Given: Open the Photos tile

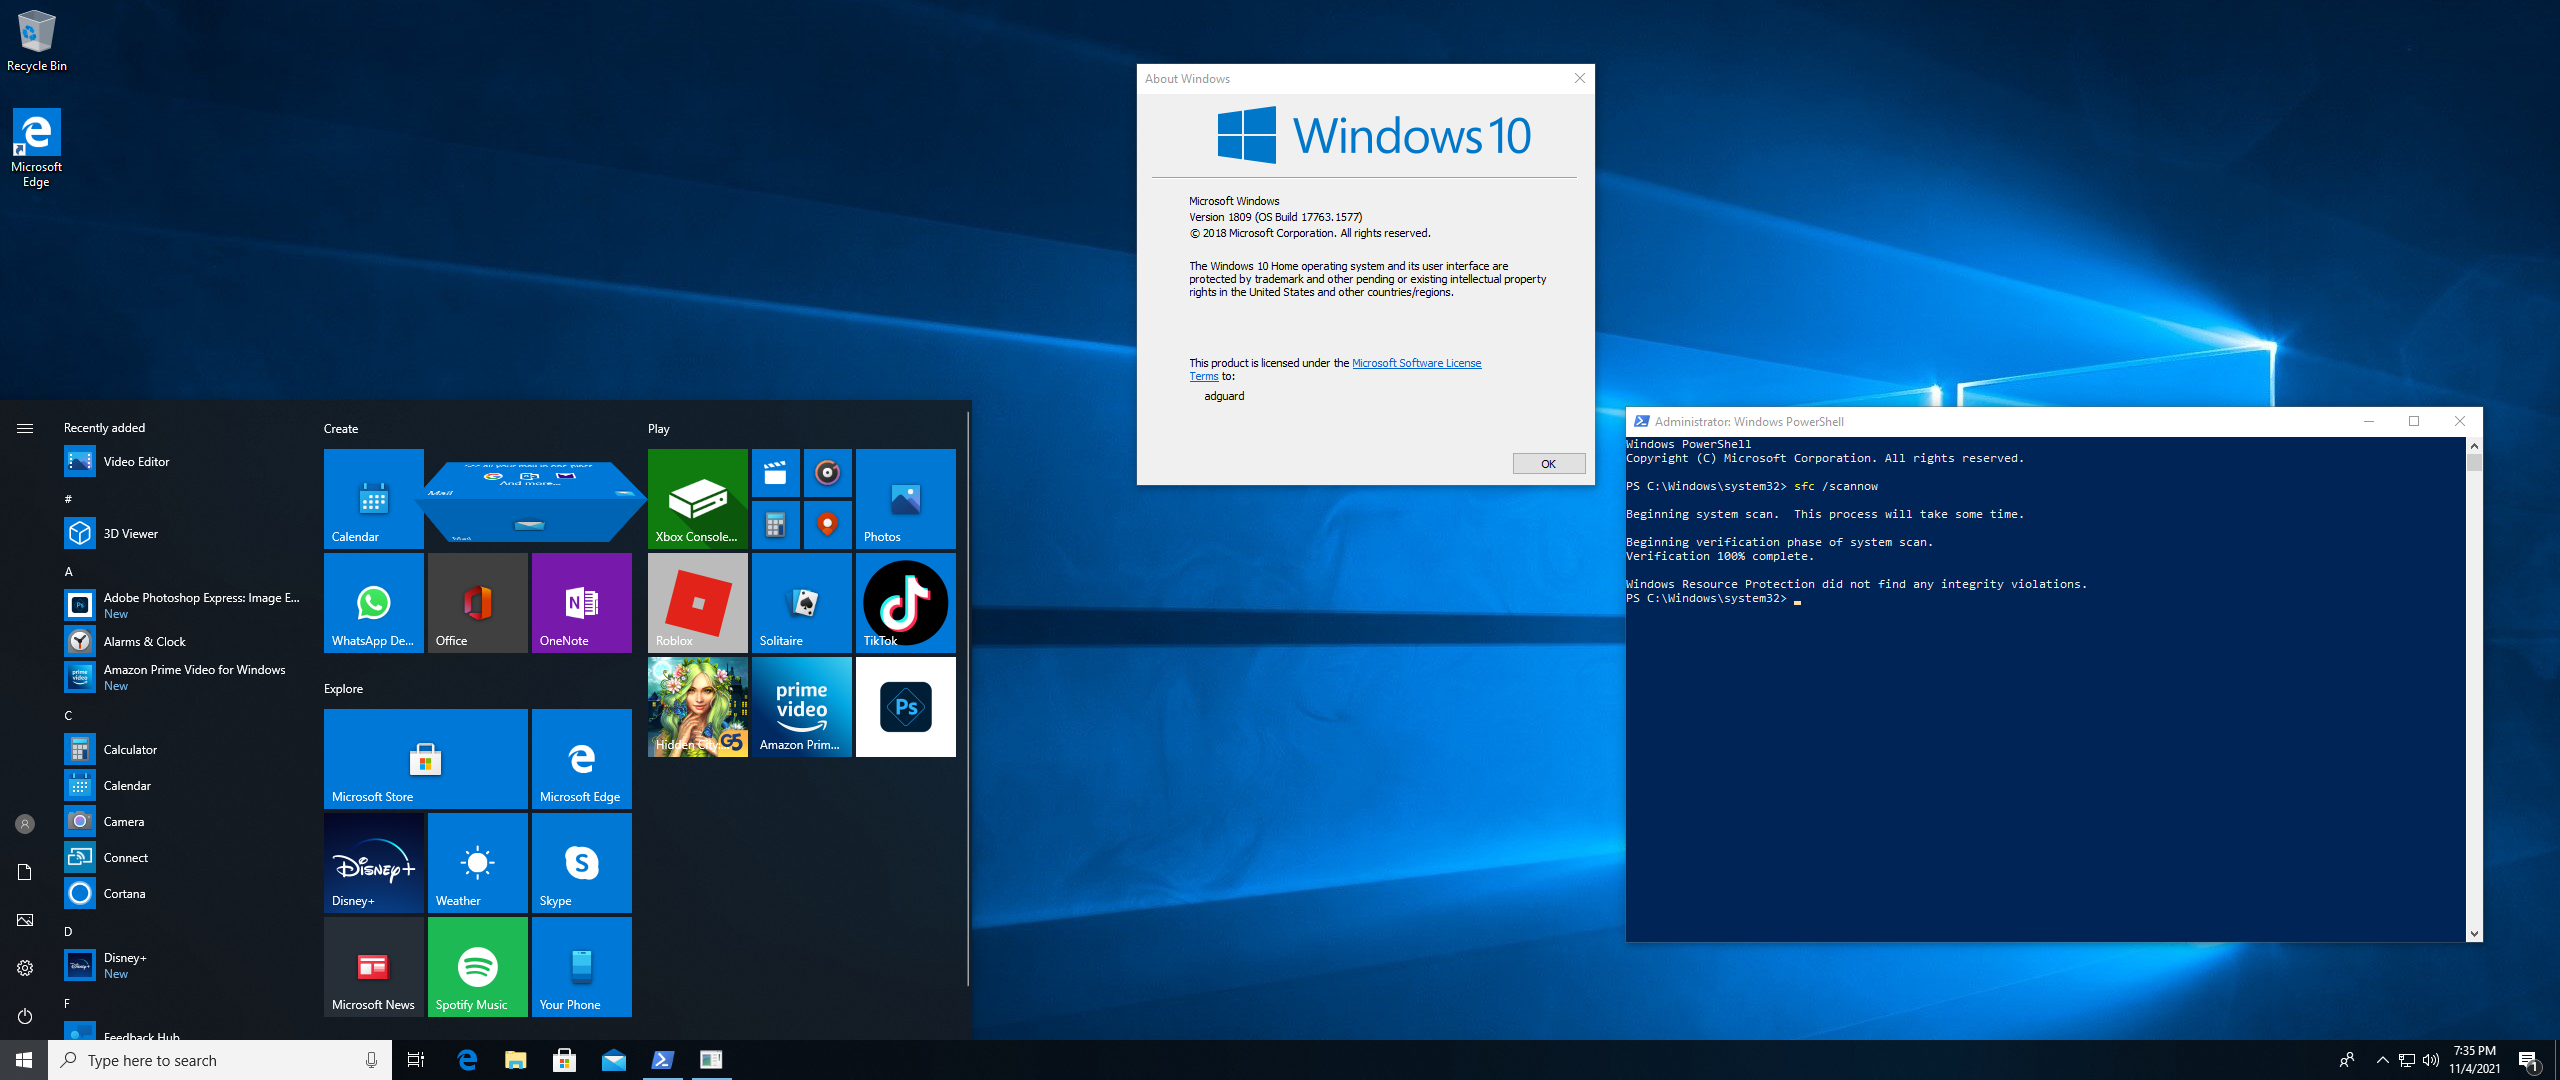Looking at the screenshot, I should click(905, 498).
